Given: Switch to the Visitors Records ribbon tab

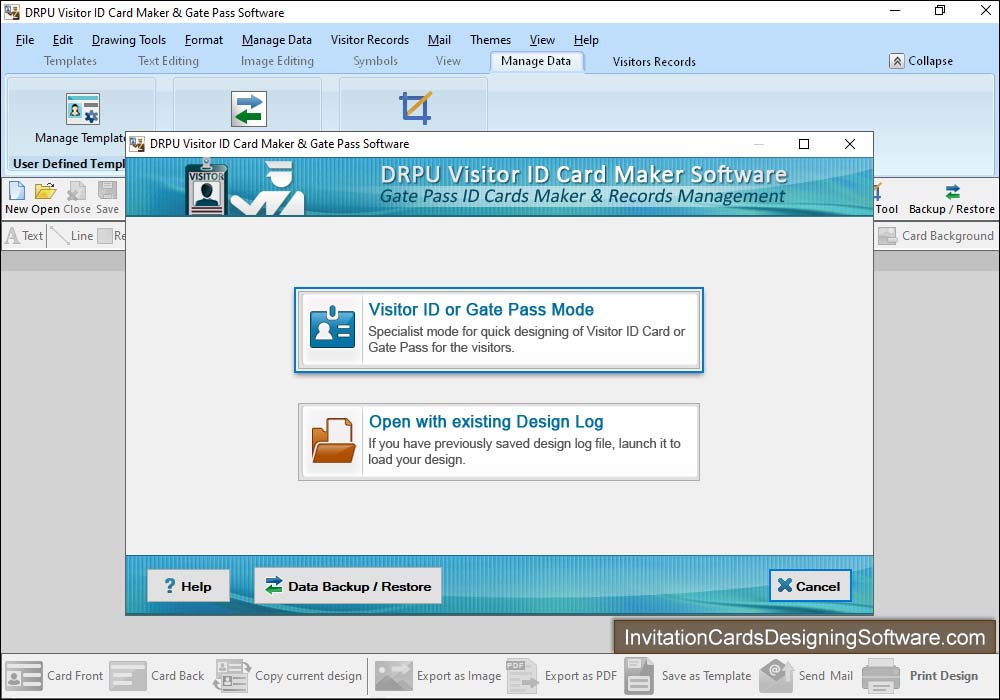Looking at the screenshot, I should click(654, 62).
